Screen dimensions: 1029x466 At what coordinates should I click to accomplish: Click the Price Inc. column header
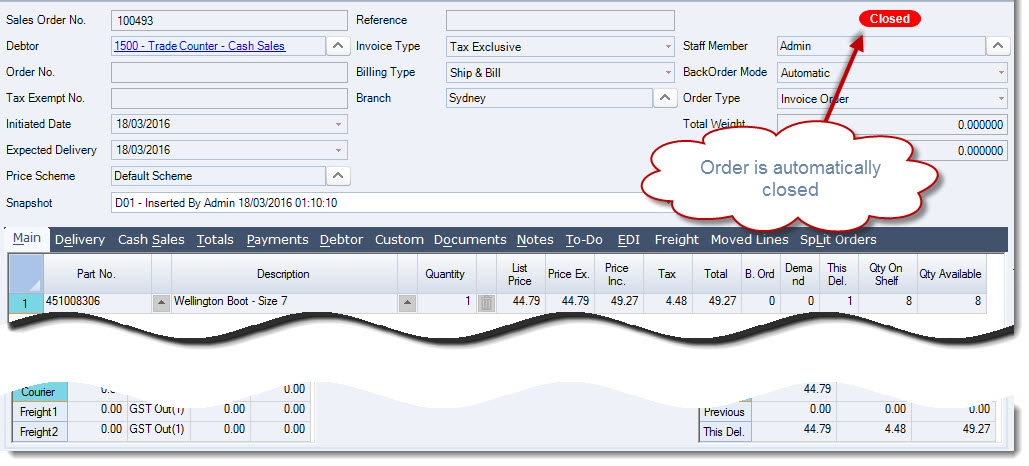(617, 274)
